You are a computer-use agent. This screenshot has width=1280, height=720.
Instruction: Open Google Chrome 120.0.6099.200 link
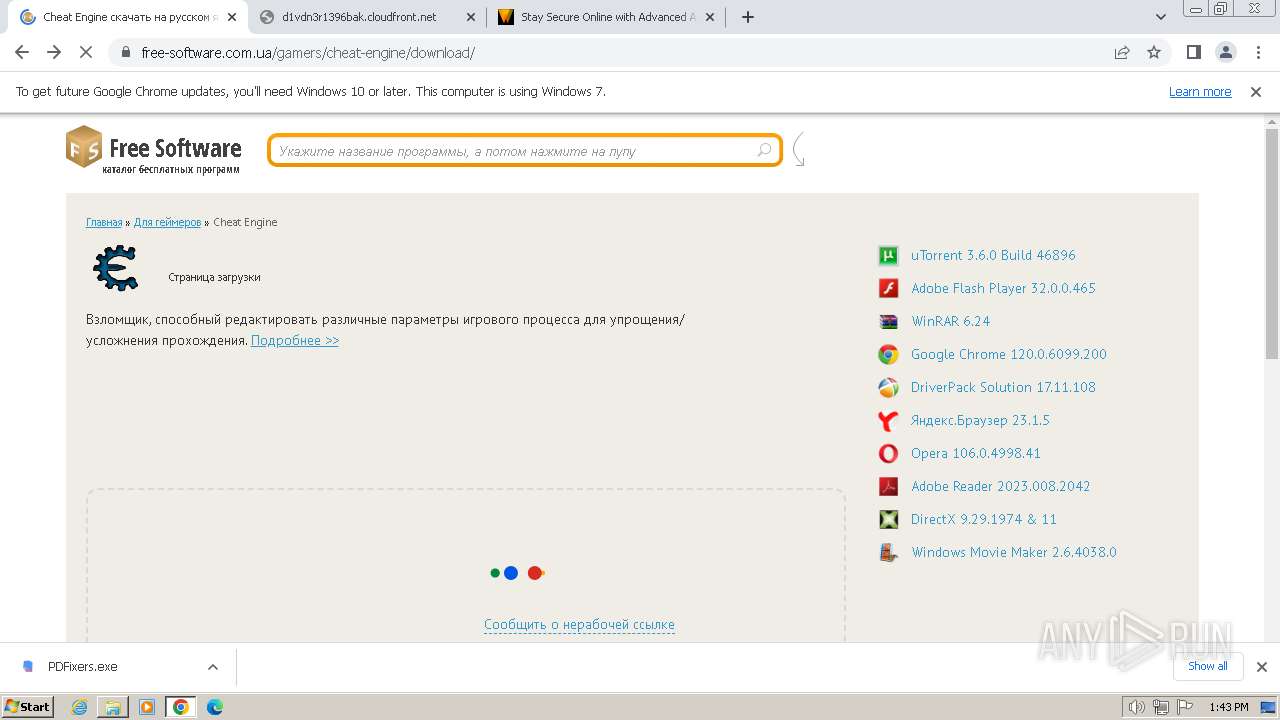tap(1008, 354)
